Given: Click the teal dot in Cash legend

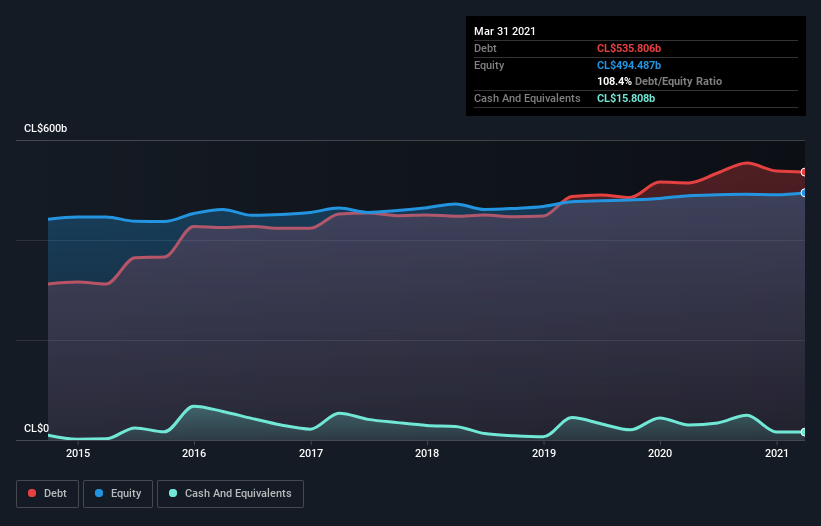Looking at the screenshot, I should pos(173,493).
